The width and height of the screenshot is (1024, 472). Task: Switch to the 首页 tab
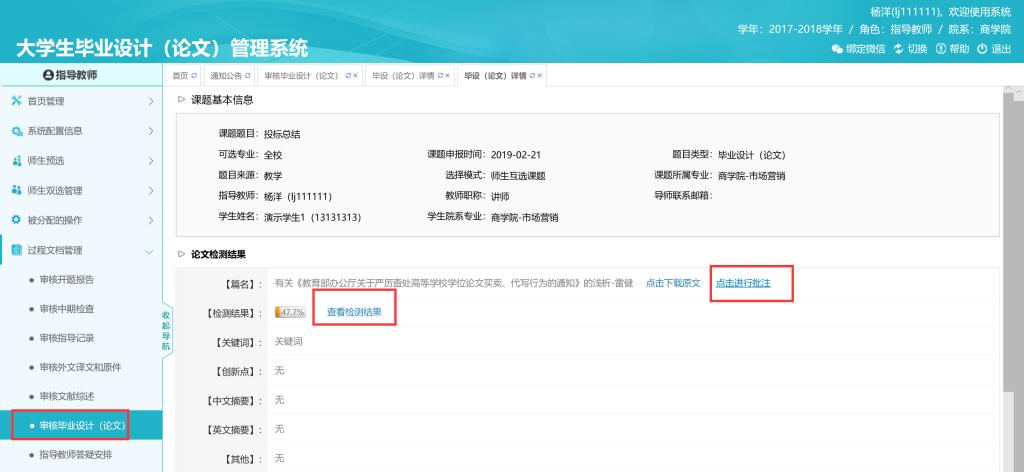coord(180,76)
